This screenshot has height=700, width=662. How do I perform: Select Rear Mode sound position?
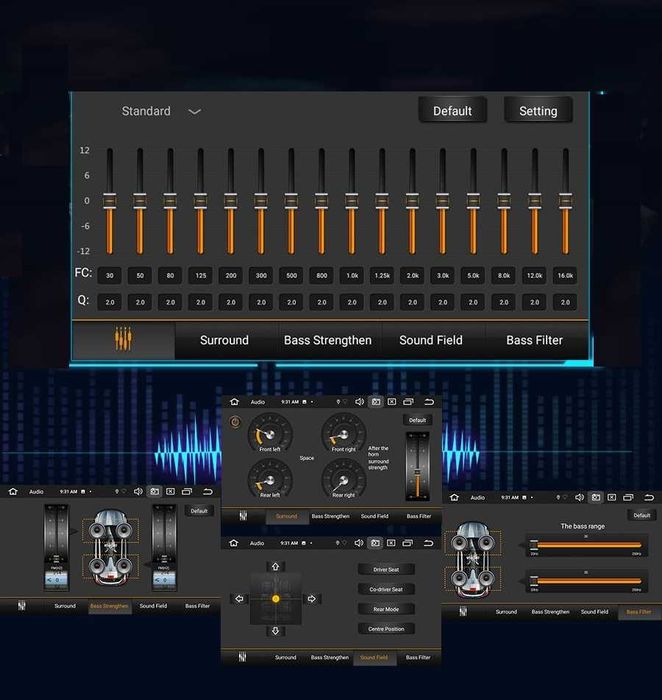point(386,609)
